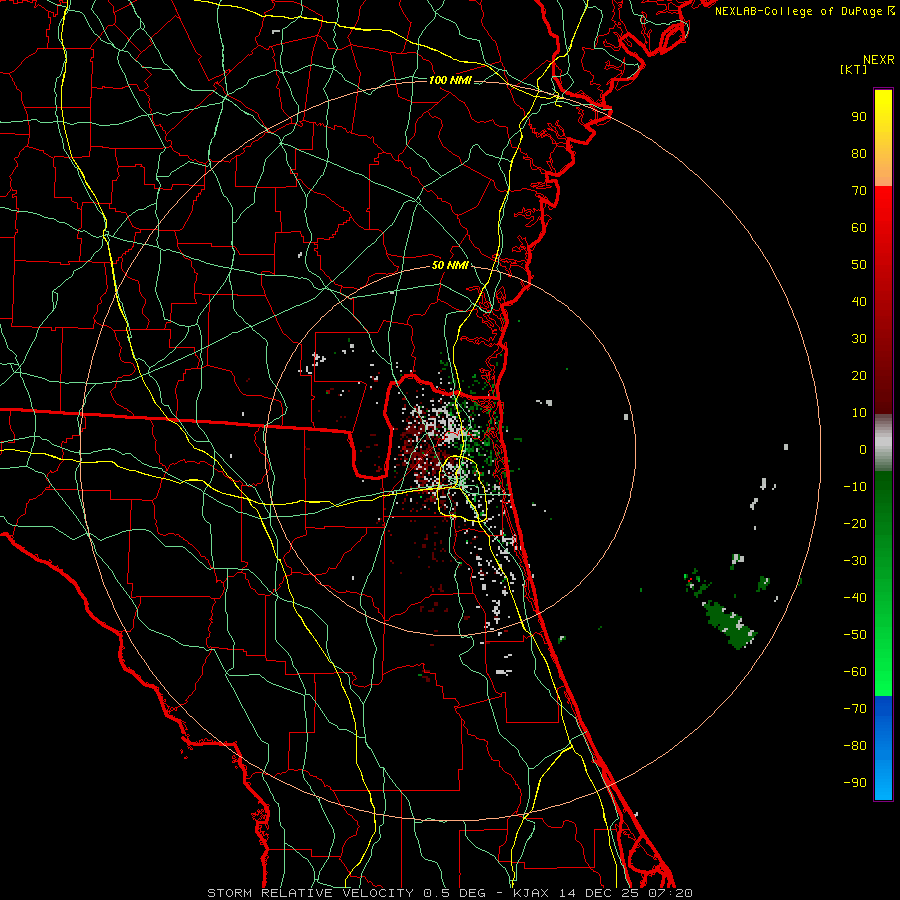Screen dimensions: 900x900
Task: Click the 90 value on velocity scale
Action: point(859,117)
